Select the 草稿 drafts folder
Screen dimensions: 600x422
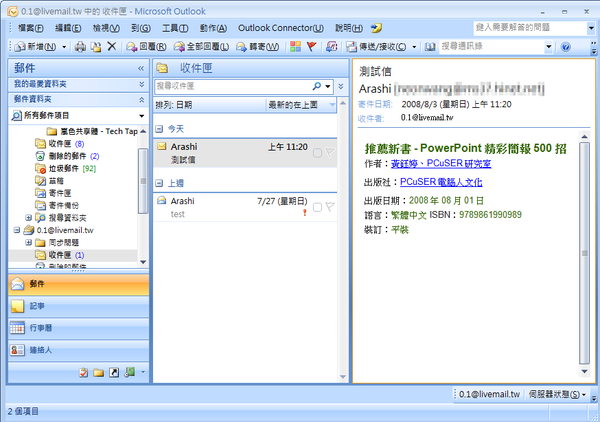50,181
